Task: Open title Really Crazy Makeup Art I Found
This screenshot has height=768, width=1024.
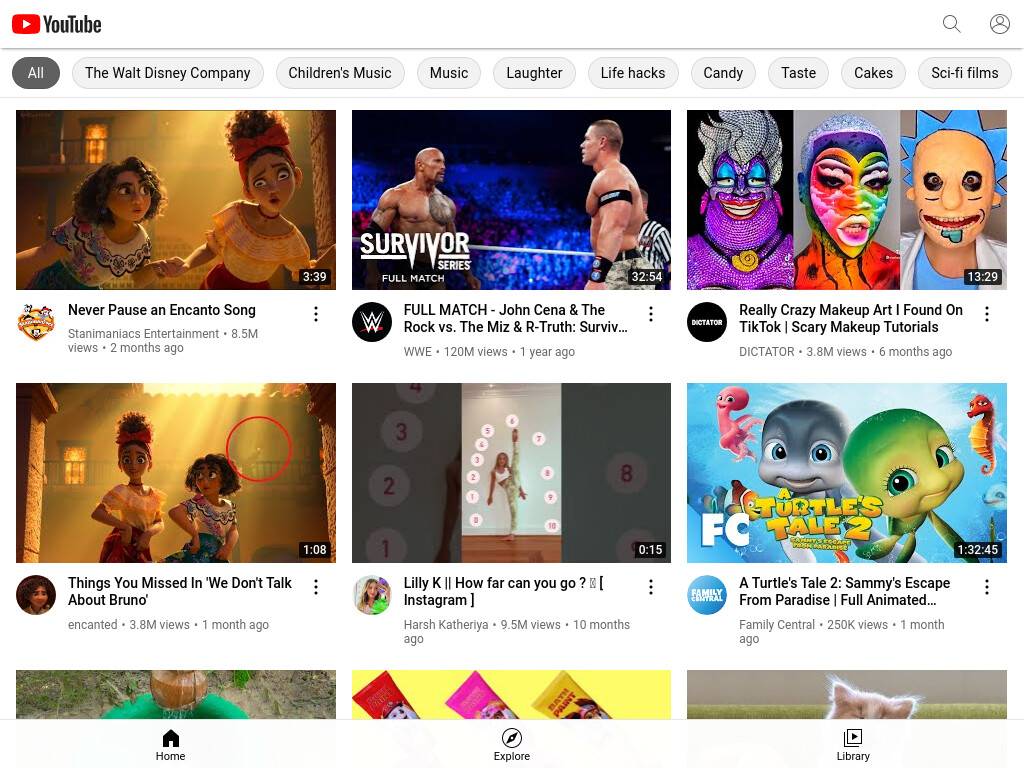Action: coord(851,319)
